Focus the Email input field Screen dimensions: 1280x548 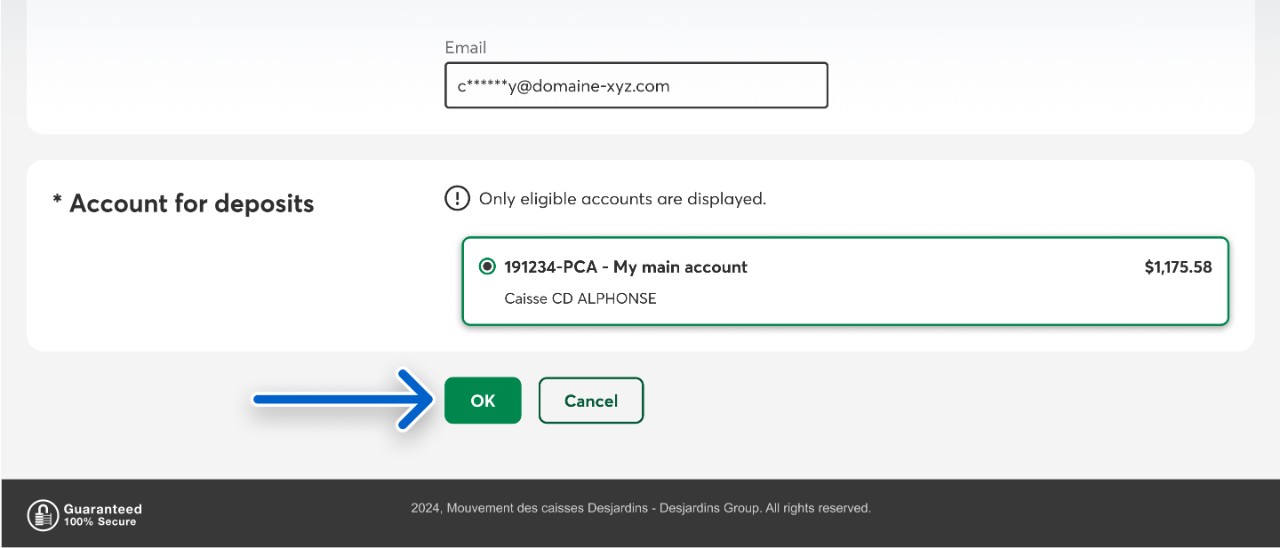click(x=636, y=85)
